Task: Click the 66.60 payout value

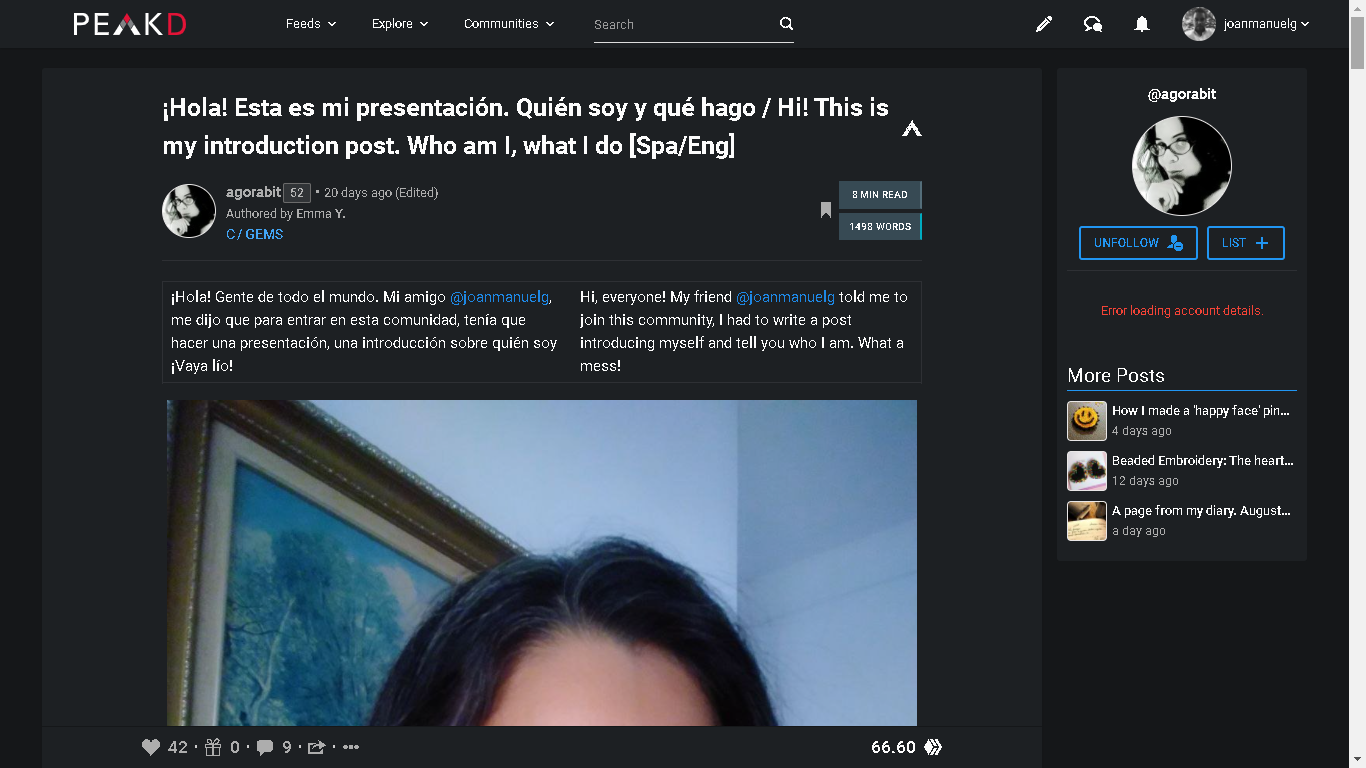Action: 893,747
